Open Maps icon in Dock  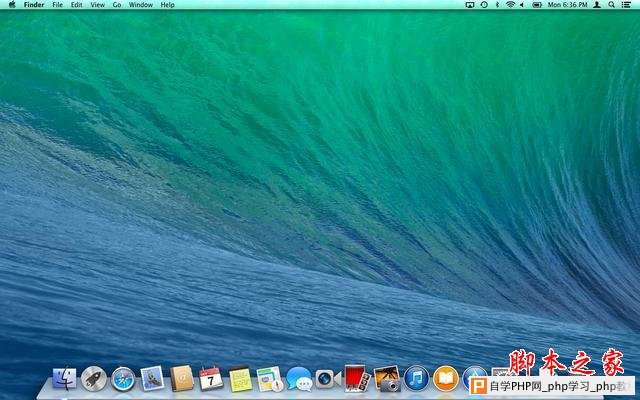coord(270,379)
